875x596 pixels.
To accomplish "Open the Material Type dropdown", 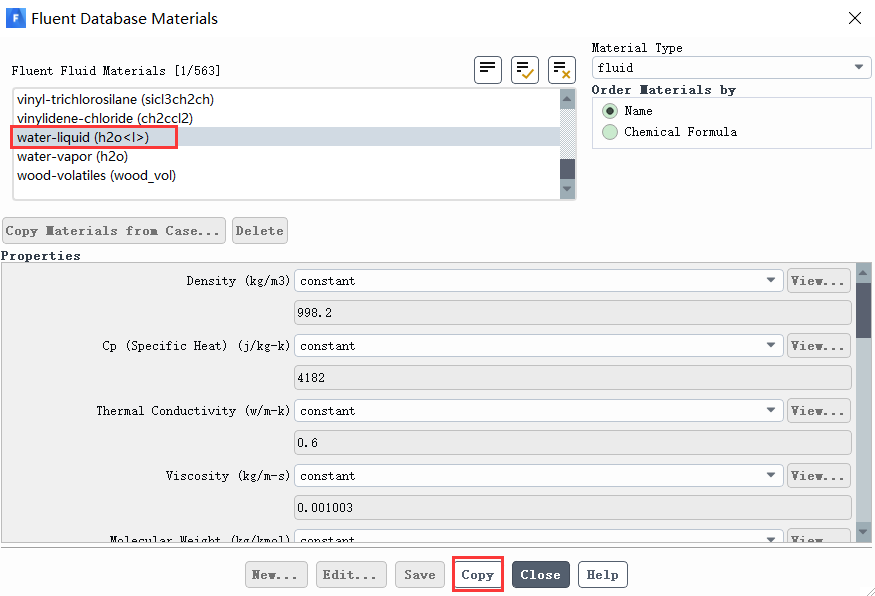I will click(731, 68).
